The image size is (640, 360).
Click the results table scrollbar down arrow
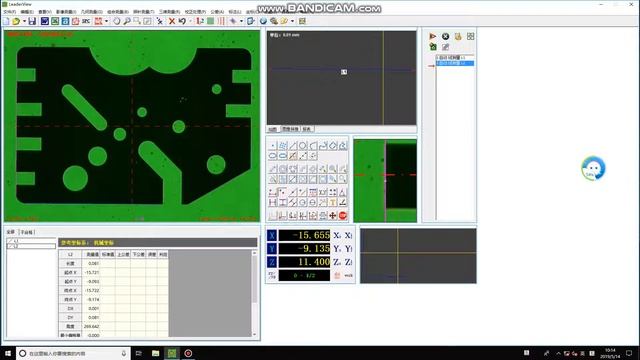(x=254, y=334)
